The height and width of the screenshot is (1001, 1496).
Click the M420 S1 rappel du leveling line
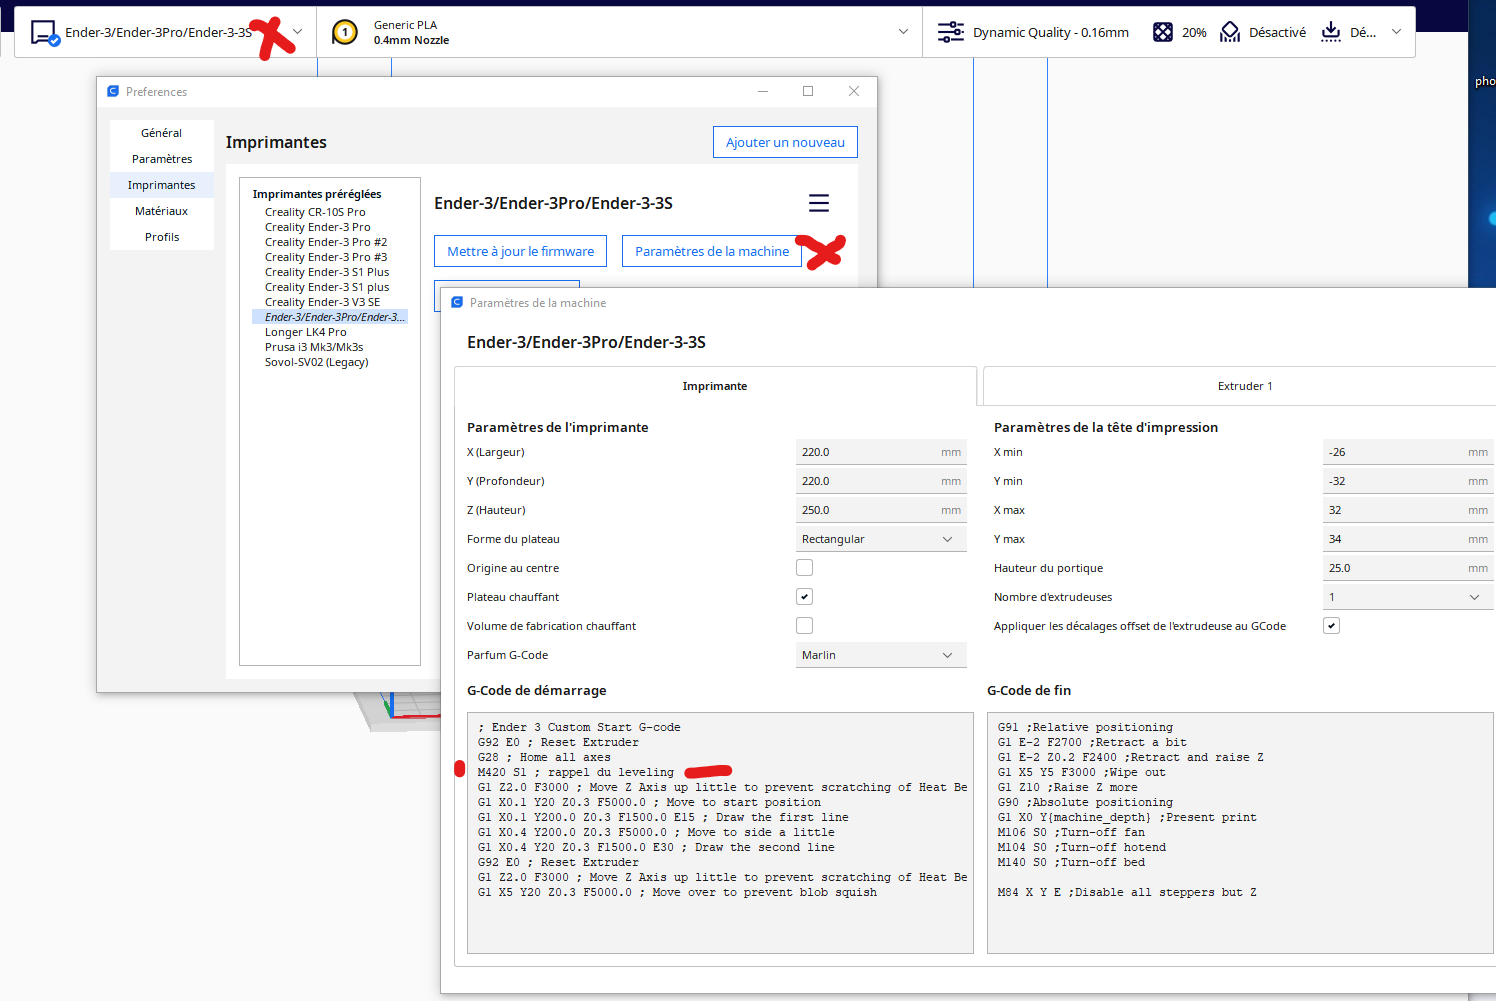point(576,772)
